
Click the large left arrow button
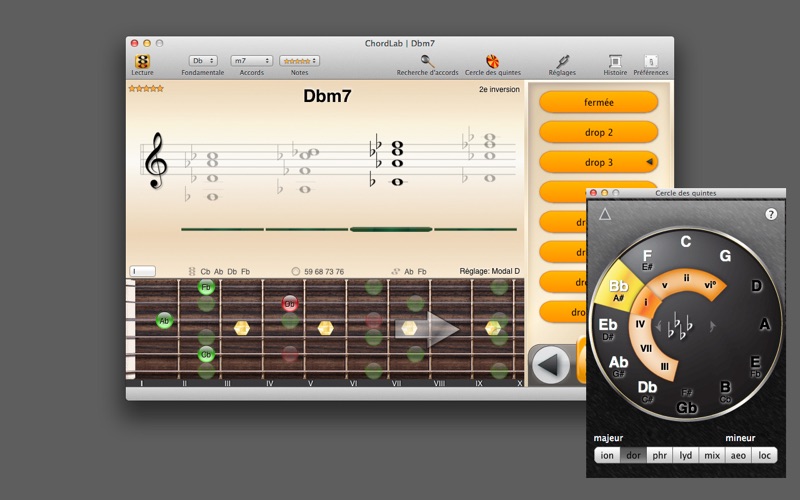click(x=550, y=365)
